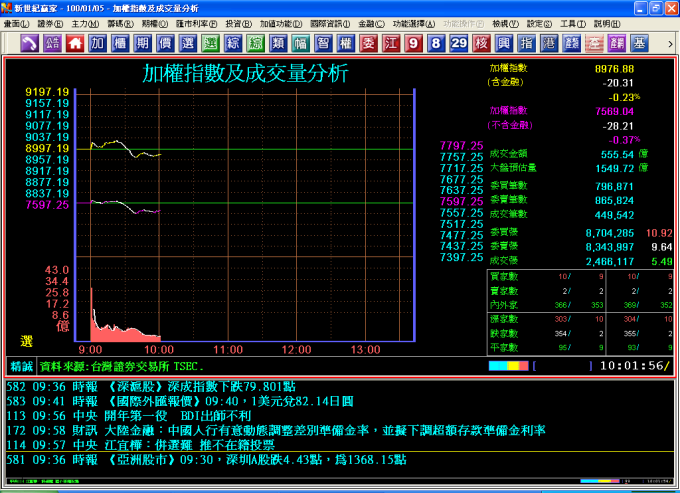680x493 pixels.
Task: Click the 櫃 toolbar icon
Action: tap(120, 43)
